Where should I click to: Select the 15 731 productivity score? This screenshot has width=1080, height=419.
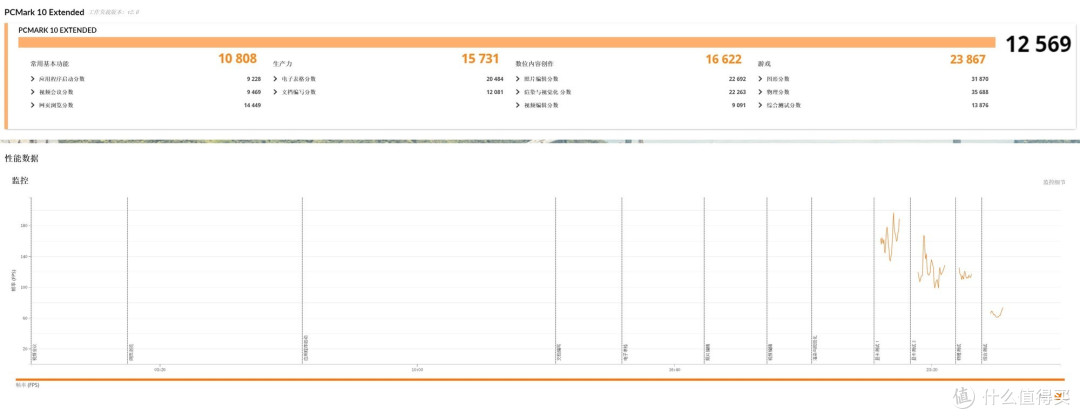click(x=480, y=59)
